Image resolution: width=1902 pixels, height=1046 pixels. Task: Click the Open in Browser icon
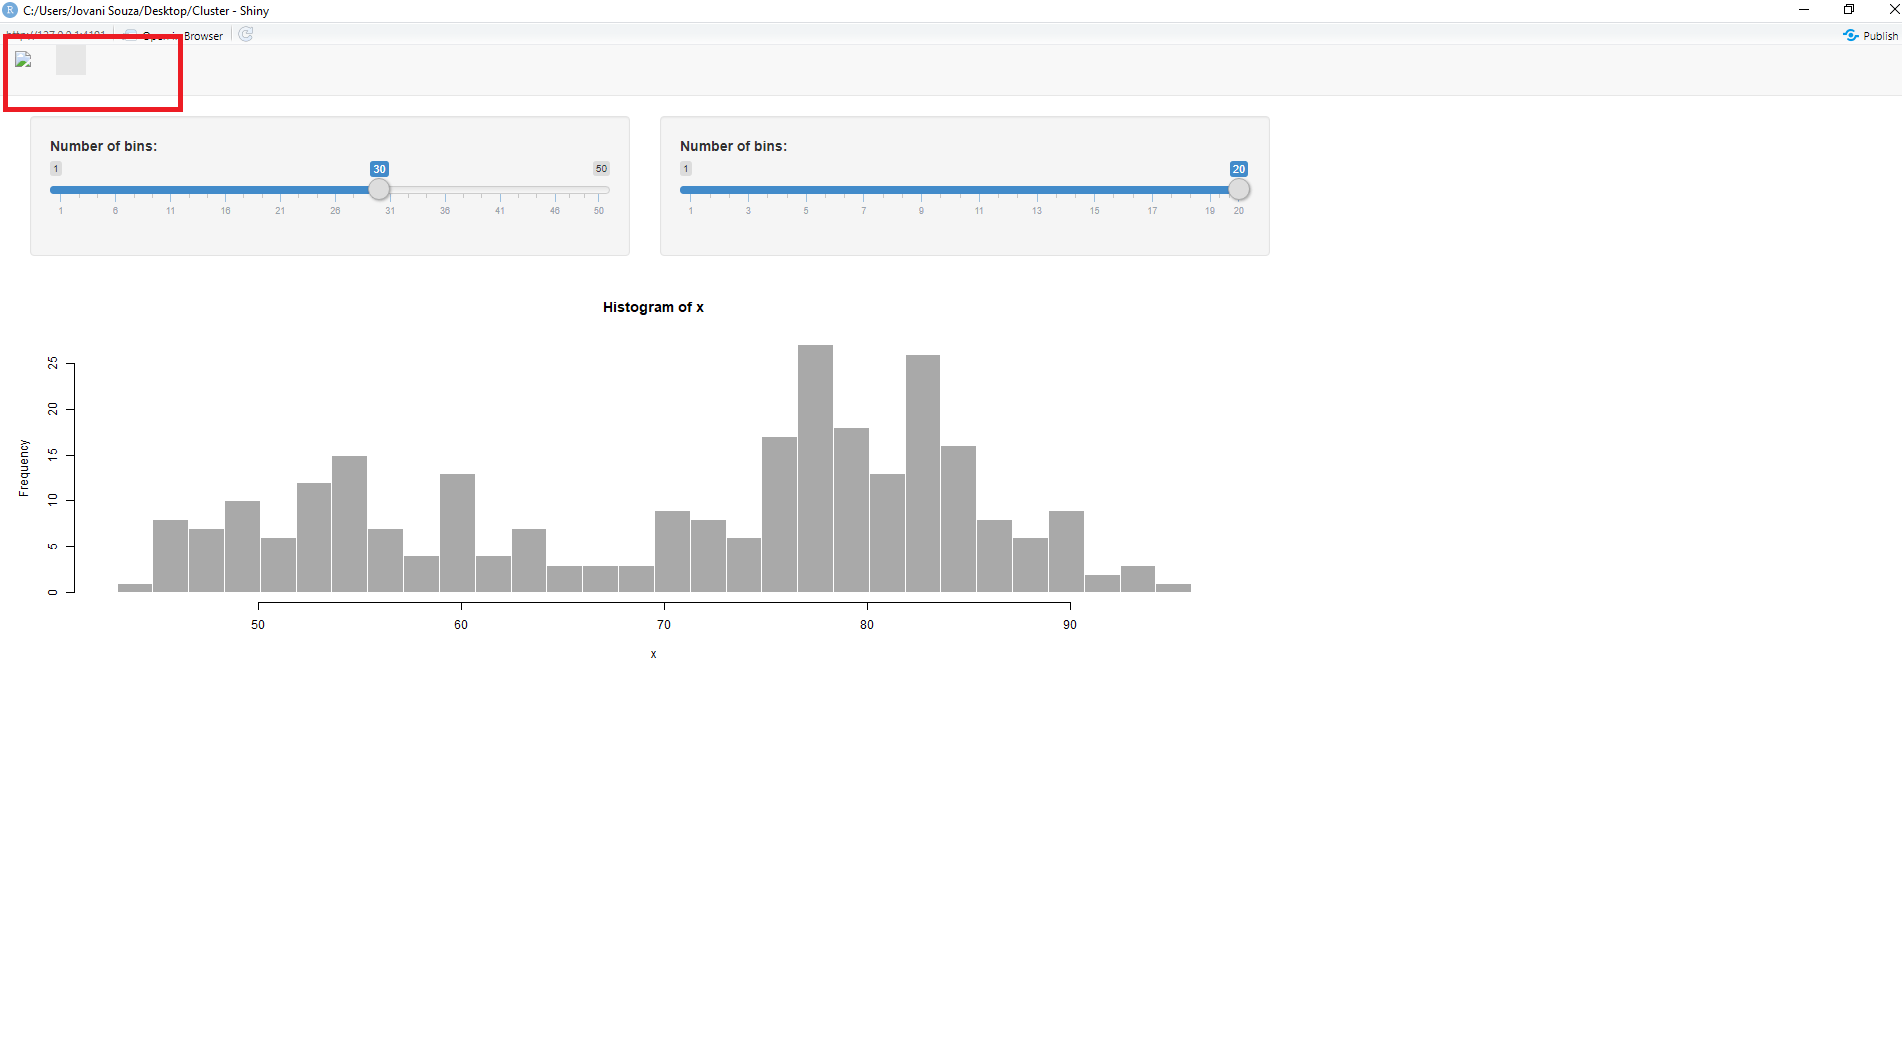[130, 35]
